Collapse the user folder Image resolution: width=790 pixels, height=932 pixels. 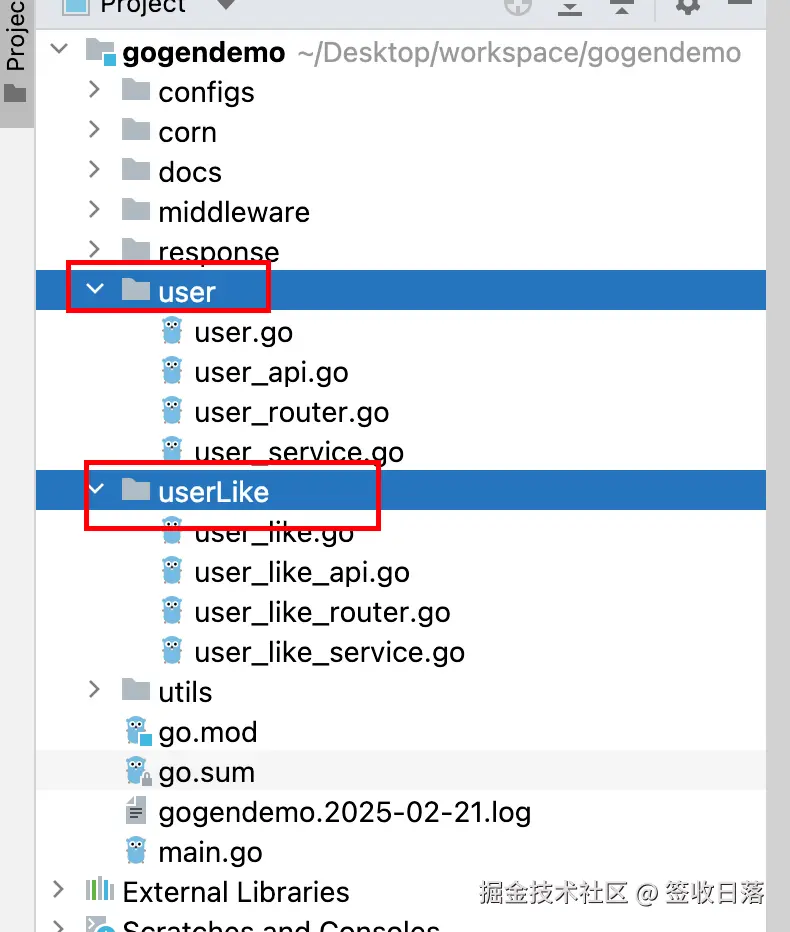pyautogui.click(x=94, y=290)
